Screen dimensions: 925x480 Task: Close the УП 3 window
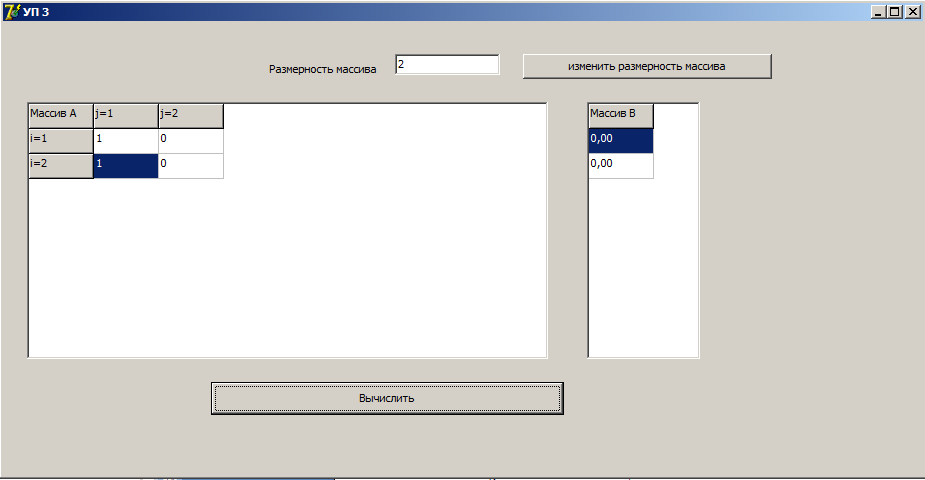(913, 12)
